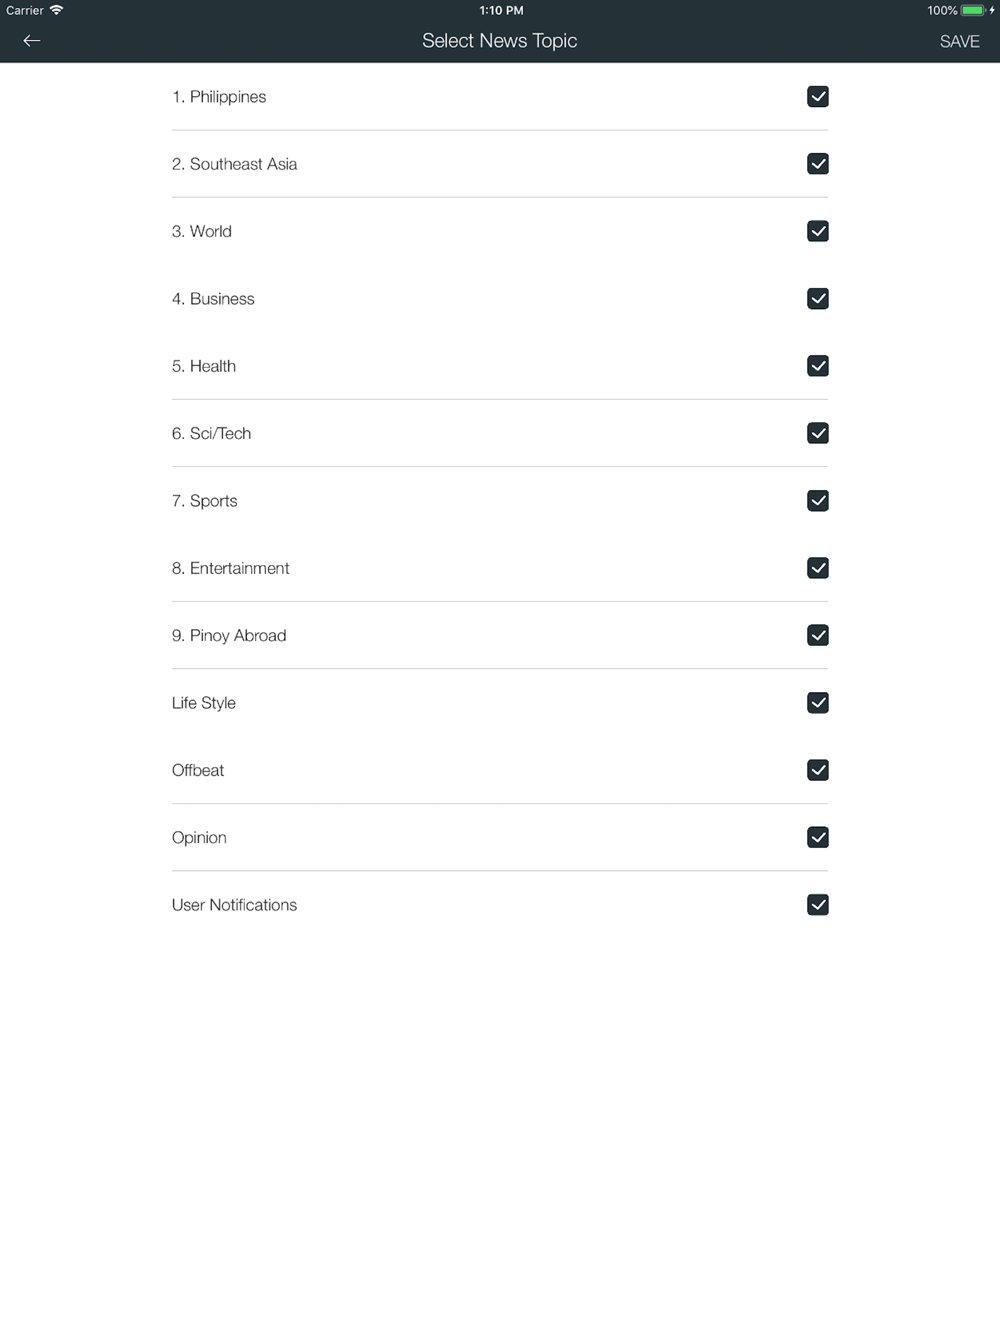The image size is (1000, 1334).
Task: Disable the Pinoy Abroad checkbox
Action: 818,635
